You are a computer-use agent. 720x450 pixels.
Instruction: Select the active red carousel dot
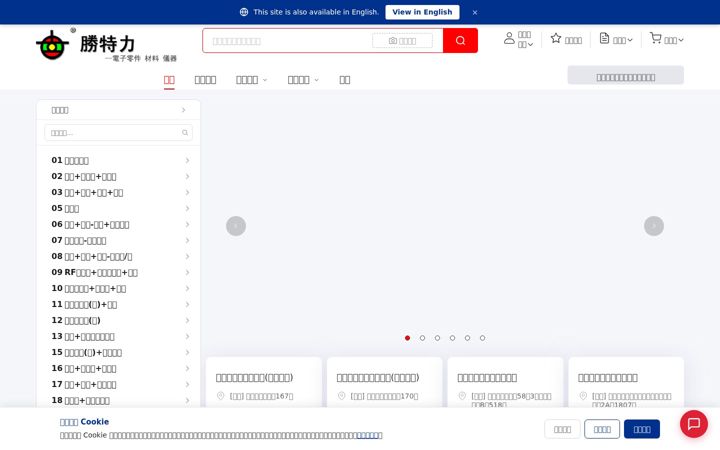[x=407, y=338]
